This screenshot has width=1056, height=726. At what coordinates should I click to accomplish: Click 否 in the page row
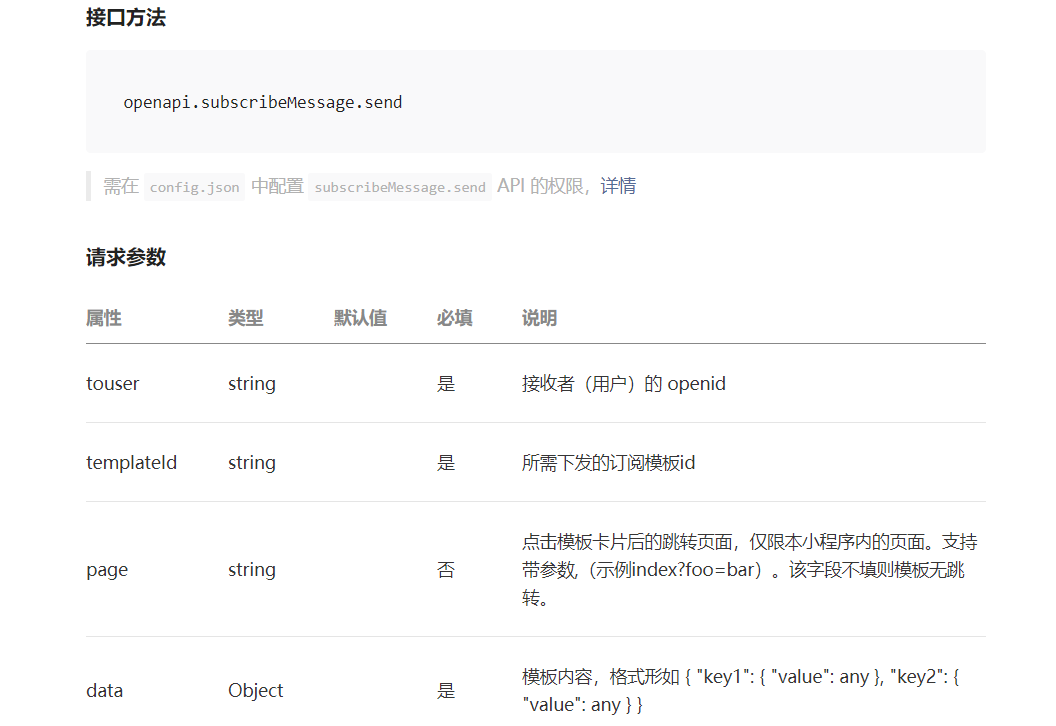pyautogui.click(x=446, y=570)
